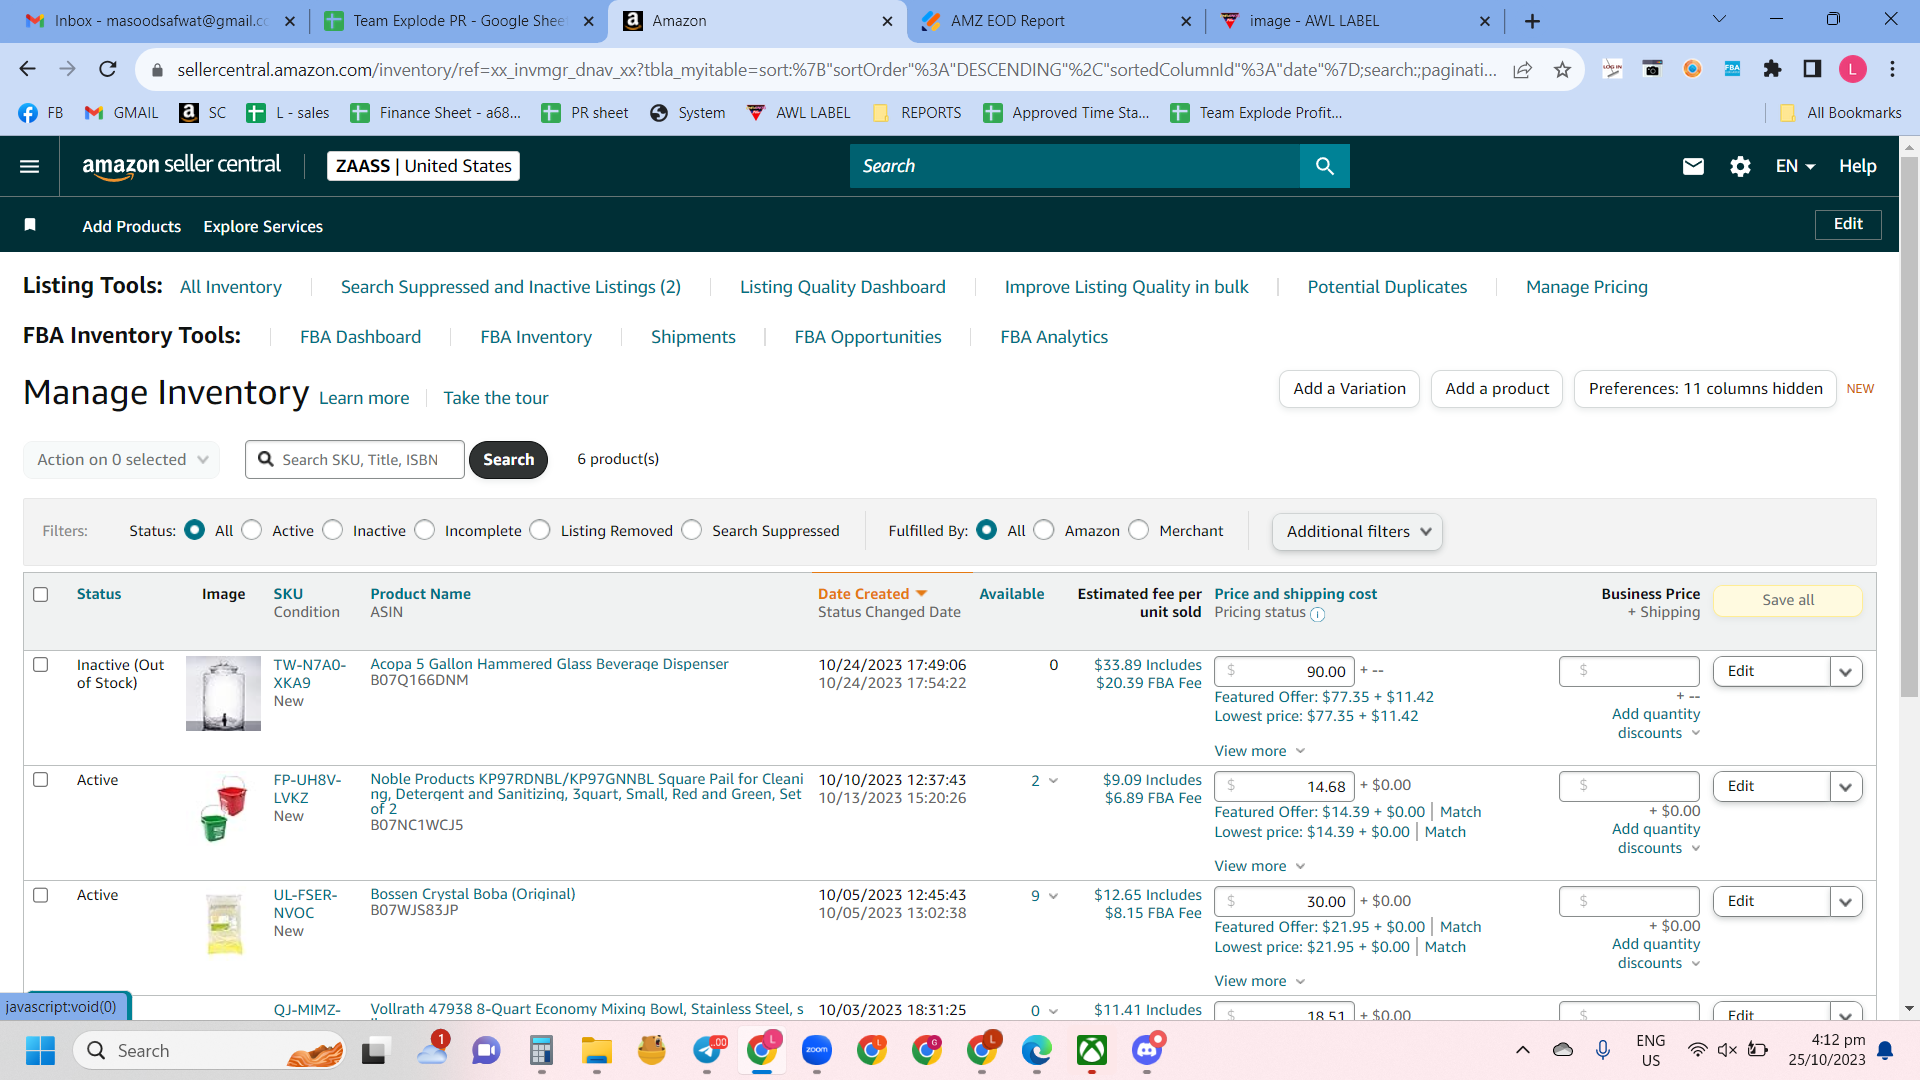Click the Add a product button

pyautogui.click(x=1497, y=389)
